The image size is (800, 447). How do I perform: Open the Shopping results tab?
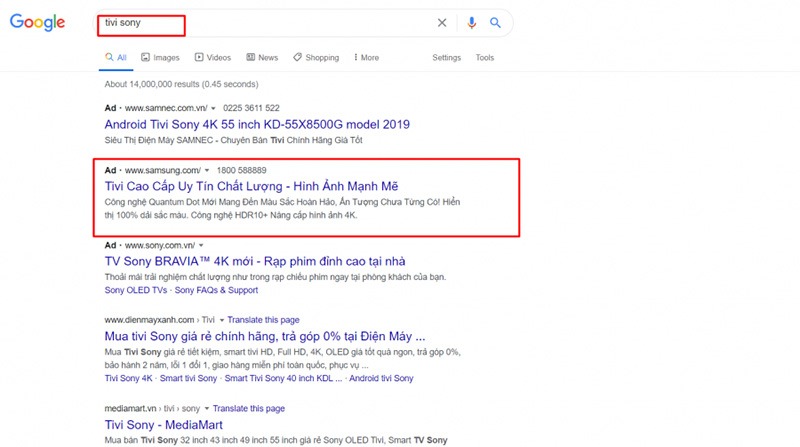[316, 58]
